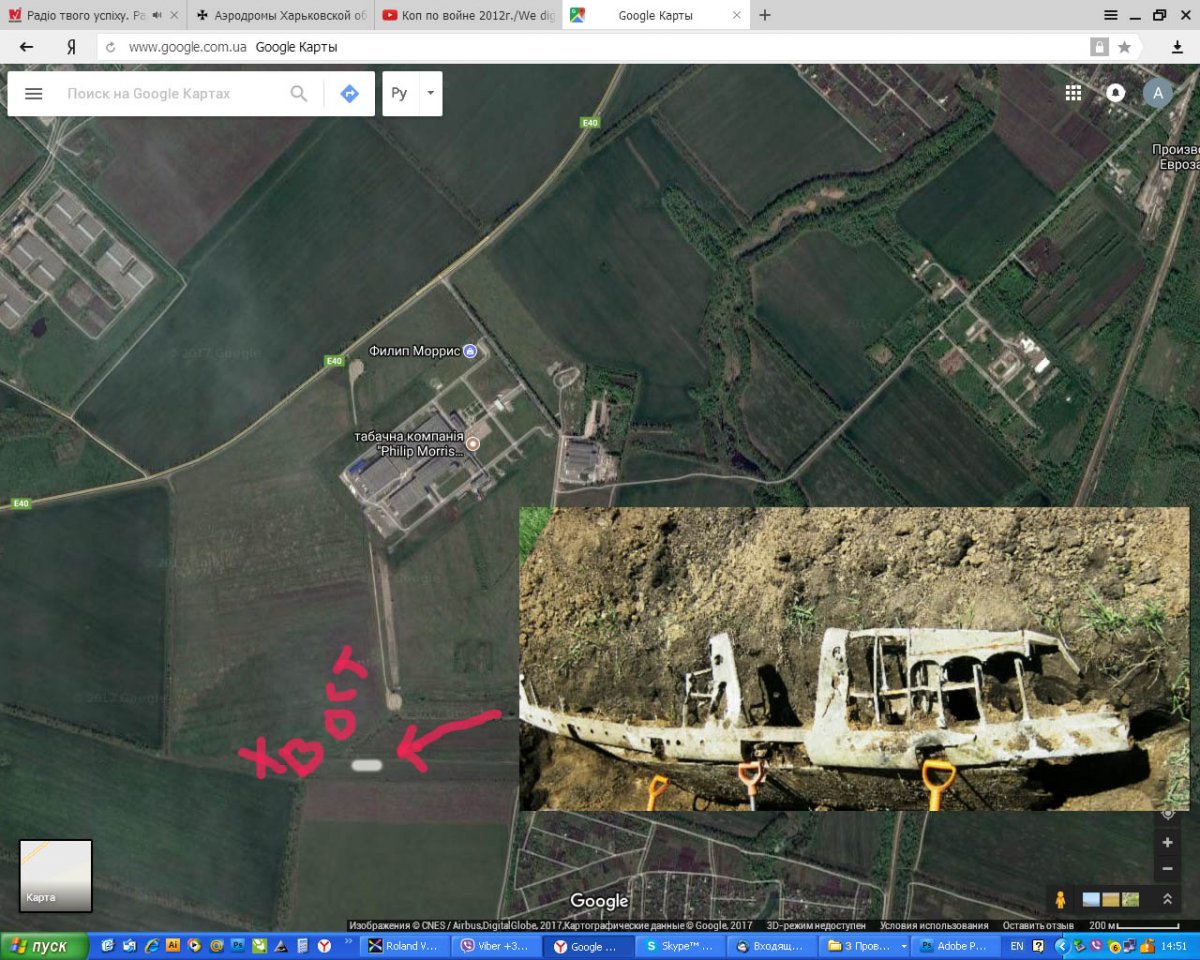Click the Оставить отзыв link
1200x960 pixels.
1038,926
